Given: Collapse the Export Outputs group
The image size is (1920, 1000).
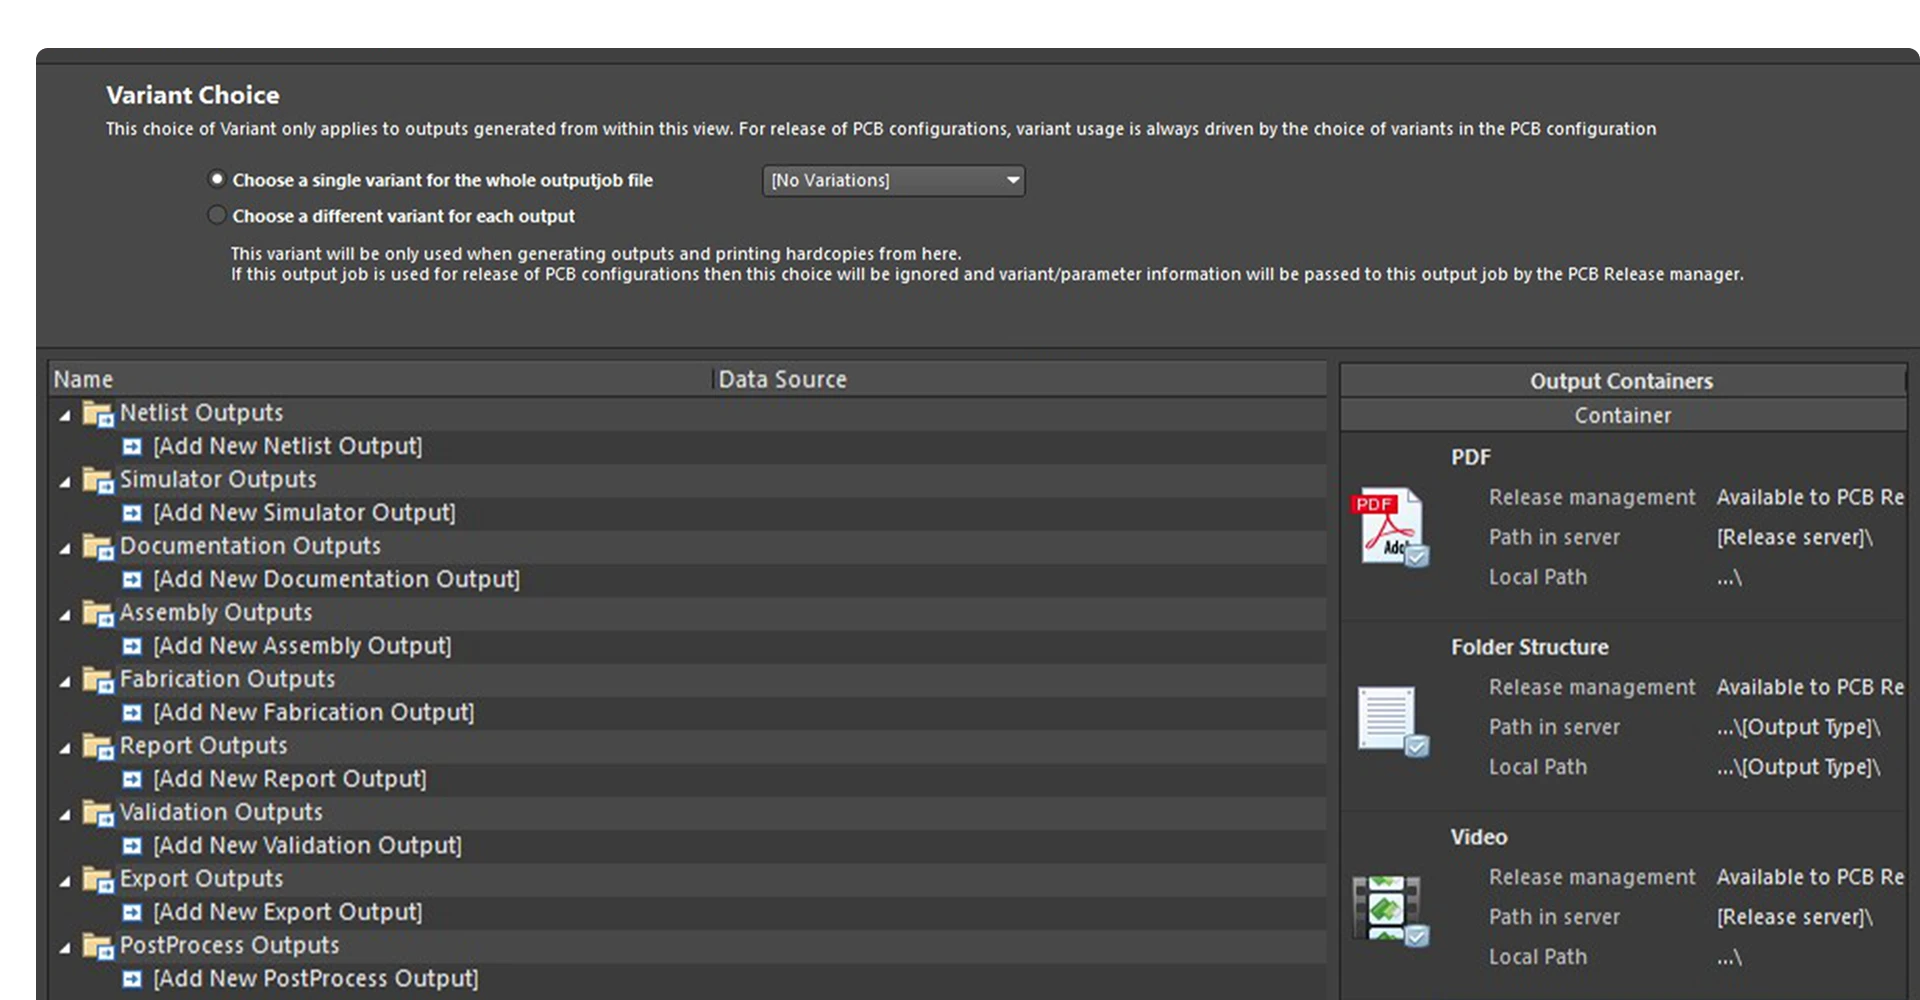Looking at the screenshot, I should [65, 881].
